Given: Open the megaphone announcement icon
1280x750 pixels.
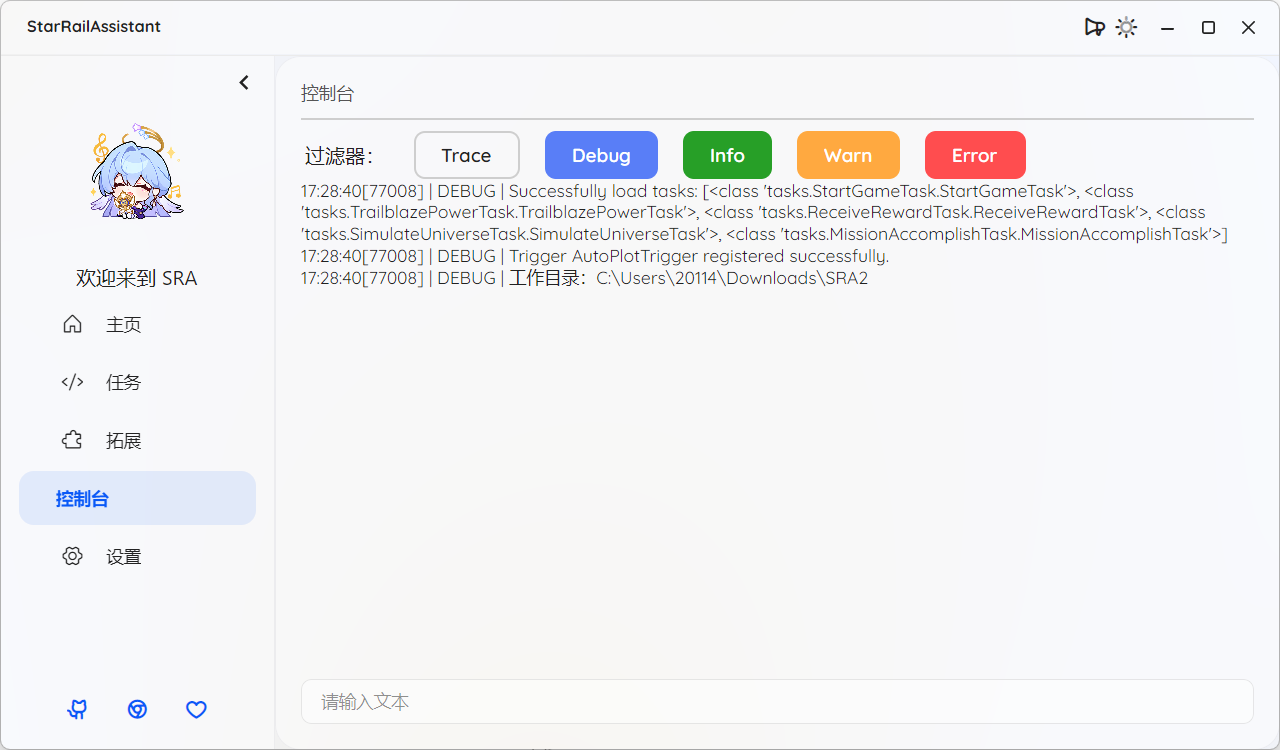Looking at the screenshot, I should (x=1094, y=28).
